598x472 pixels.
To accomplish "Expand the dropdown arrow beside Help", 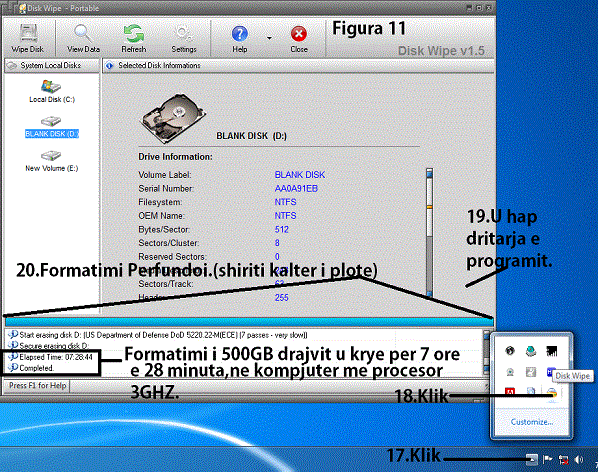I will (x=269, y=38).
